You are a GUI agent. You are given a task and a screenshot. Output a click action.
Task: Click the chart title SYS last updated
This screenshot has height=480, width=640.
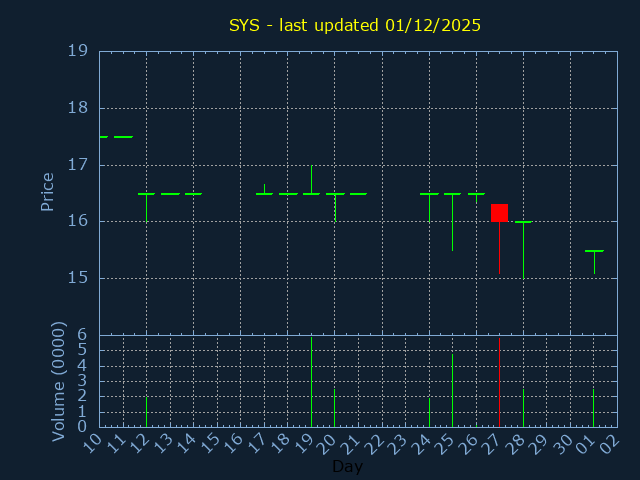[355, 25]
